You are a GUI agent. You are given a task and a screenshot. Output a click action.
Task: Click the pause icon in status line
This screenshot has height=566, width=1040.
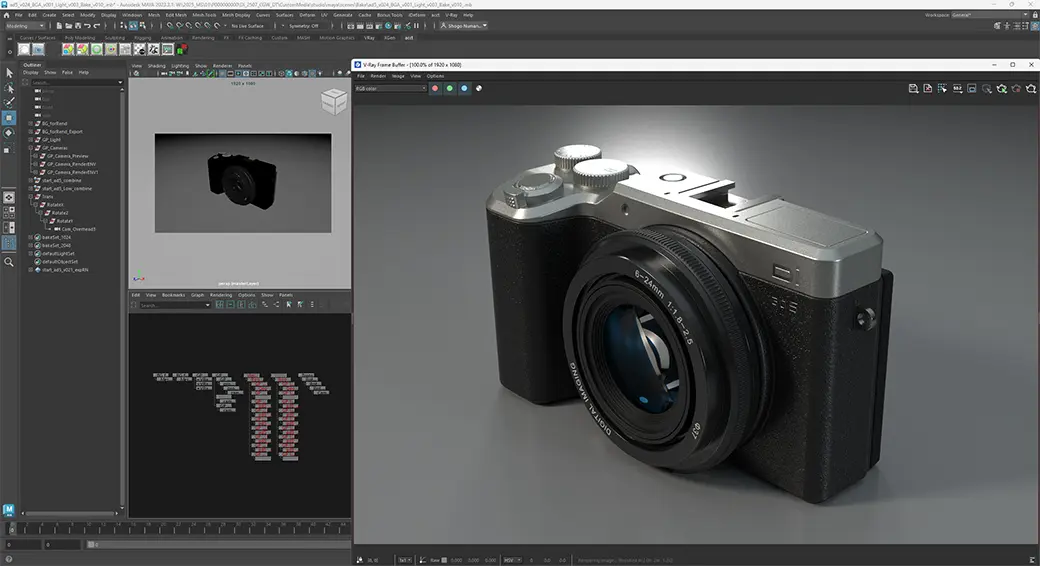(x=417, y=26)
